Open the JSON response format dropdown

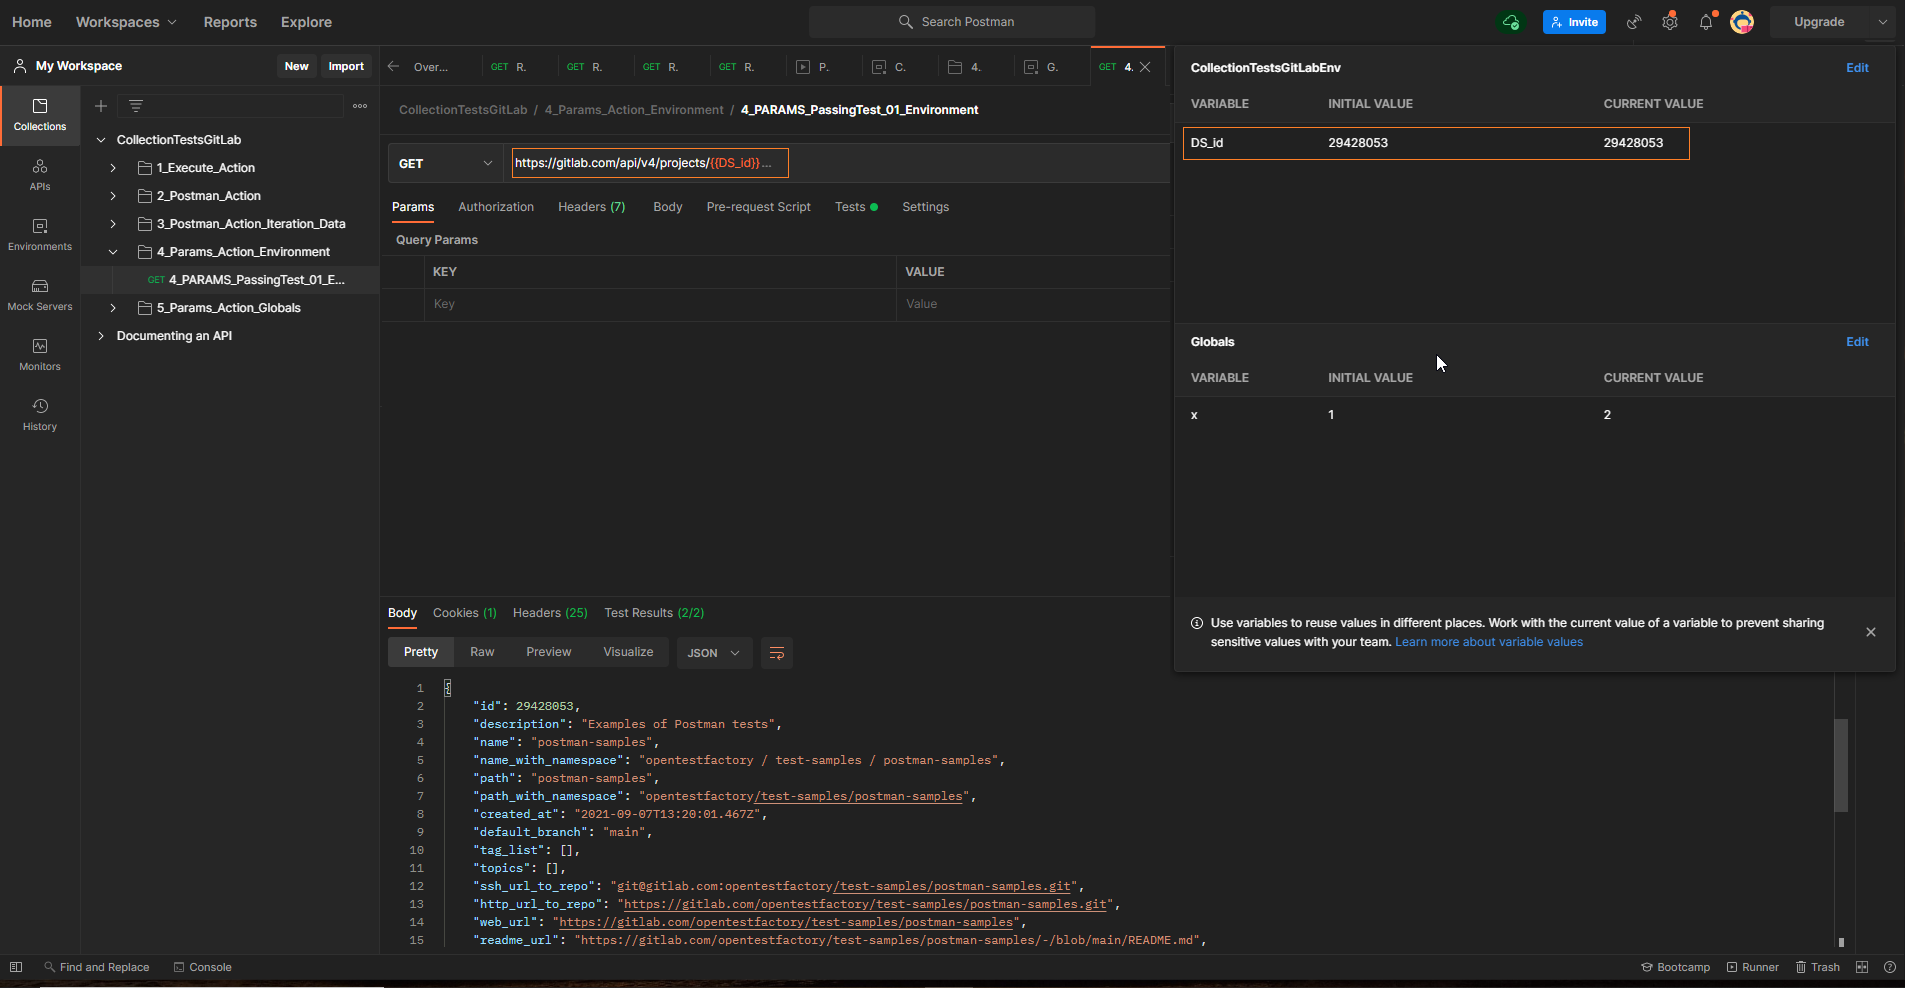pyautogui.click(x=713, y=652)
